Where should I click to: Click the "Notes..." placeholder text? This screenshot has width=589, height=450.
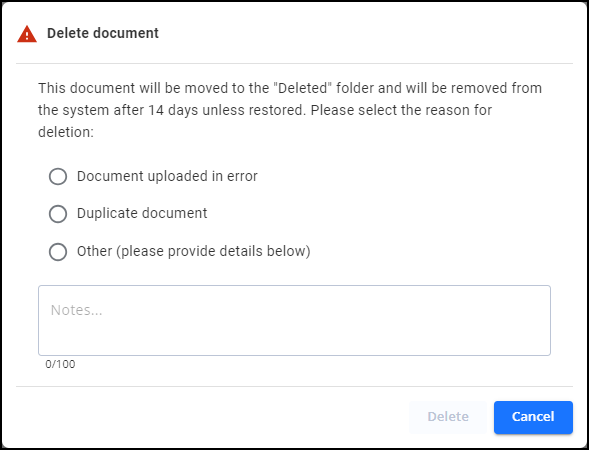click(x=76, y=310)
